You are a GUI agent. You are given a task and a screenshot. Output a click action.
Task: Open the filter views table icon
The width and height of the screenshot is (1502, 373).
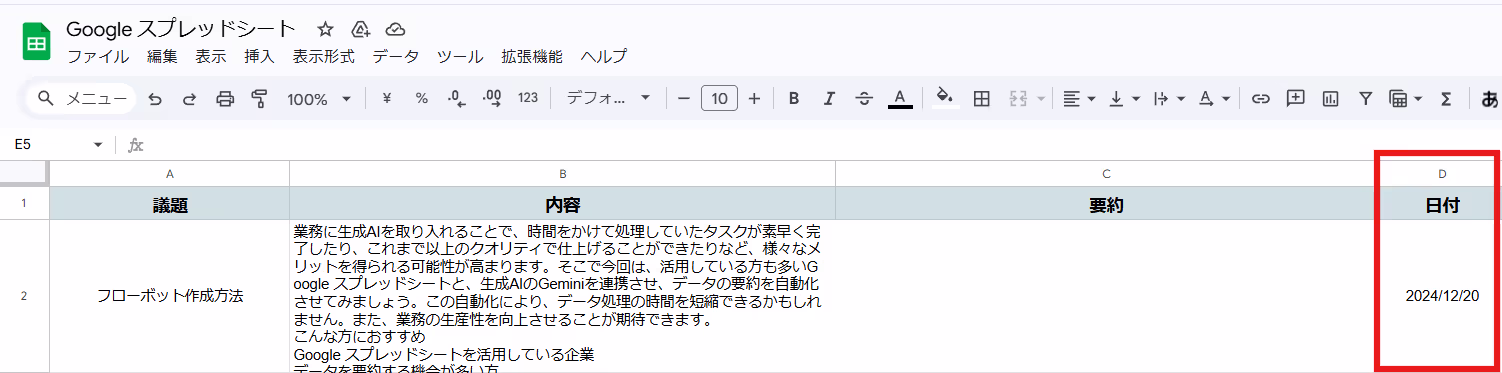[x=1405, y=98]
